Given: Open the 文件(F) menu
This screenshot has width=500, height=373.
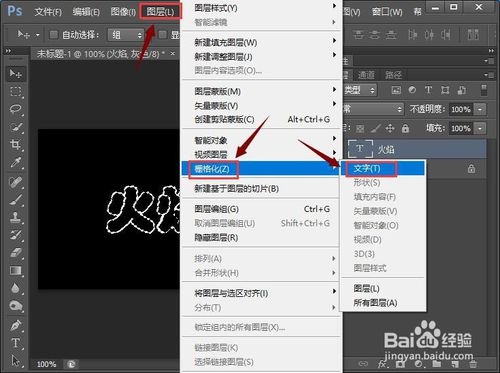Looking at the screenshot, I should point(48,12).
